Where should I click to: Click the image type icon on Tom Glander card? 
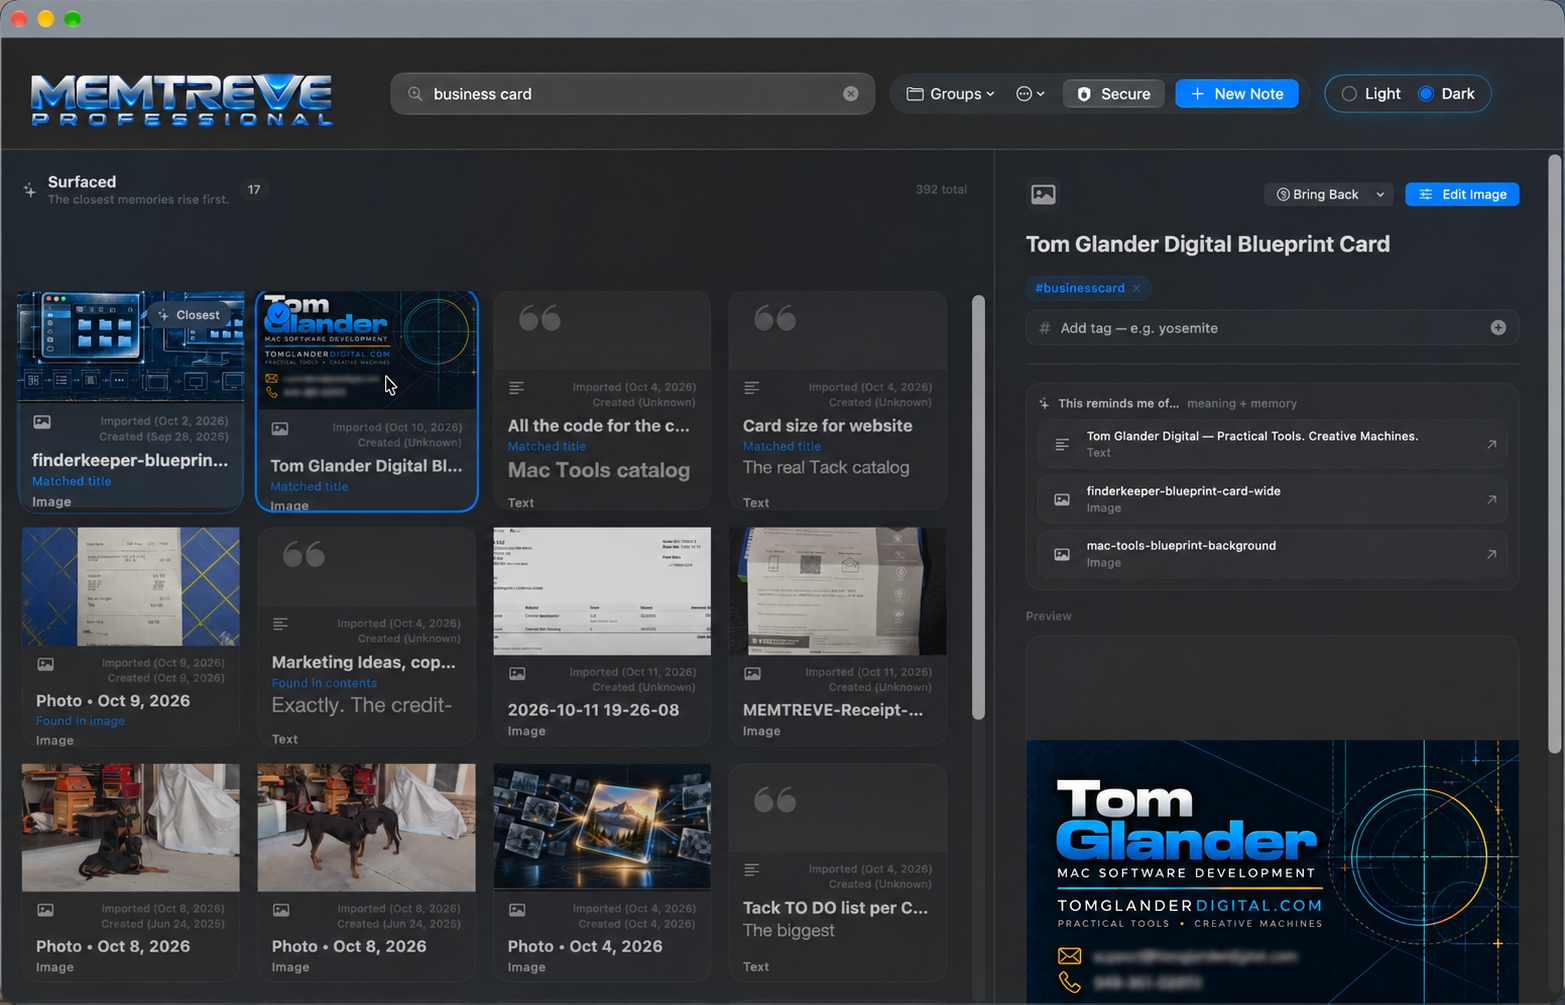point(280,429)
